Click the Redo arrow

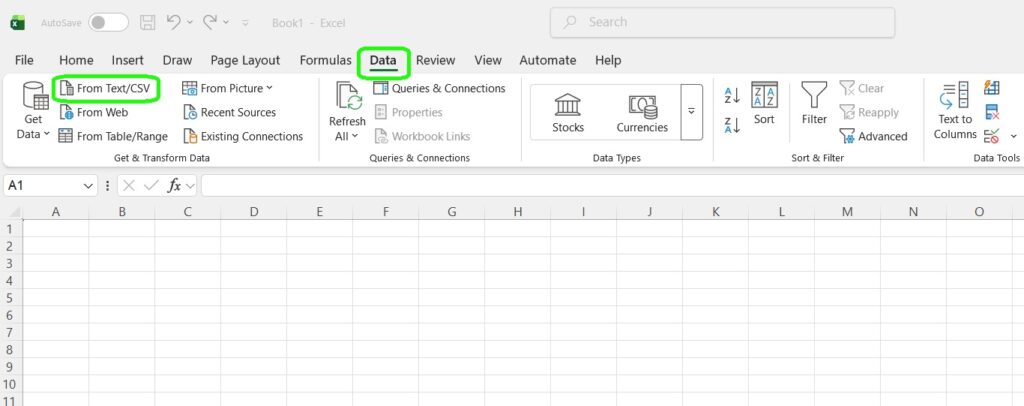click(x=210, y=22)
